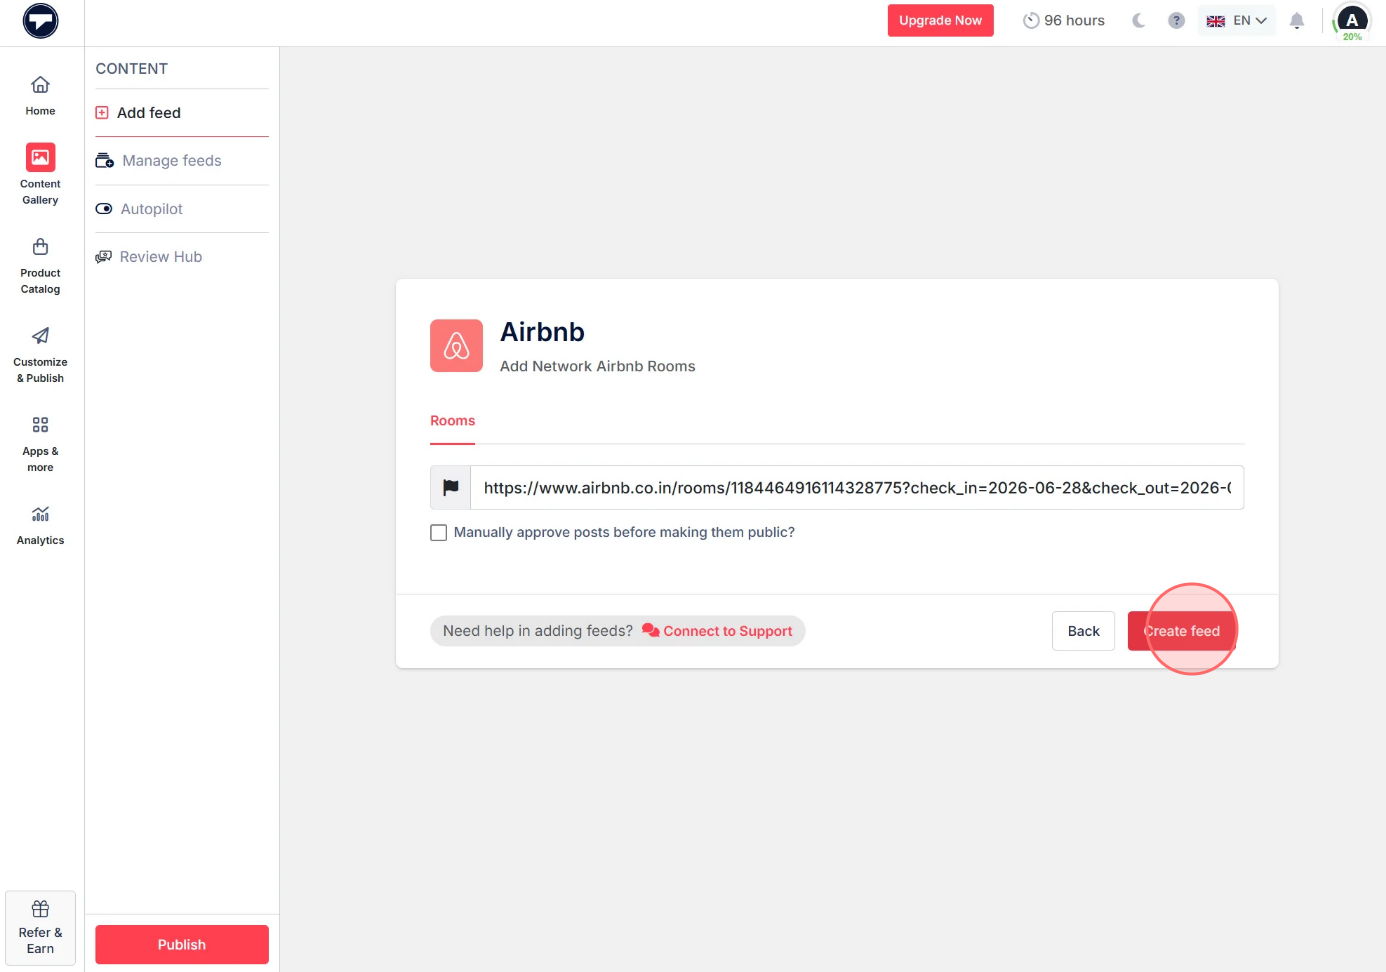Click the flag icon beside URL field
1386x972 pixels.
451,487
